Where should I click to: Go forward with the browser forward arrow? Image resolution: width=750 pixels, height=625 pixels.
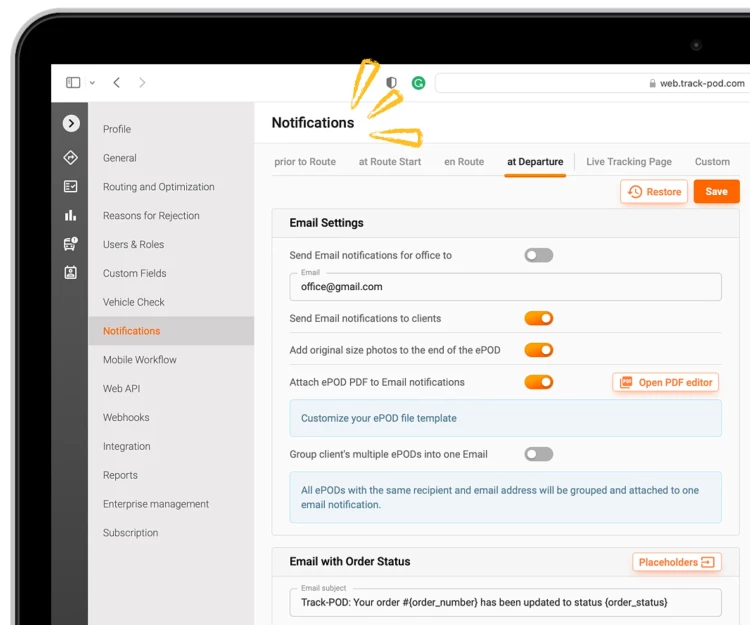pyautogui.click(x=142, y=83)
